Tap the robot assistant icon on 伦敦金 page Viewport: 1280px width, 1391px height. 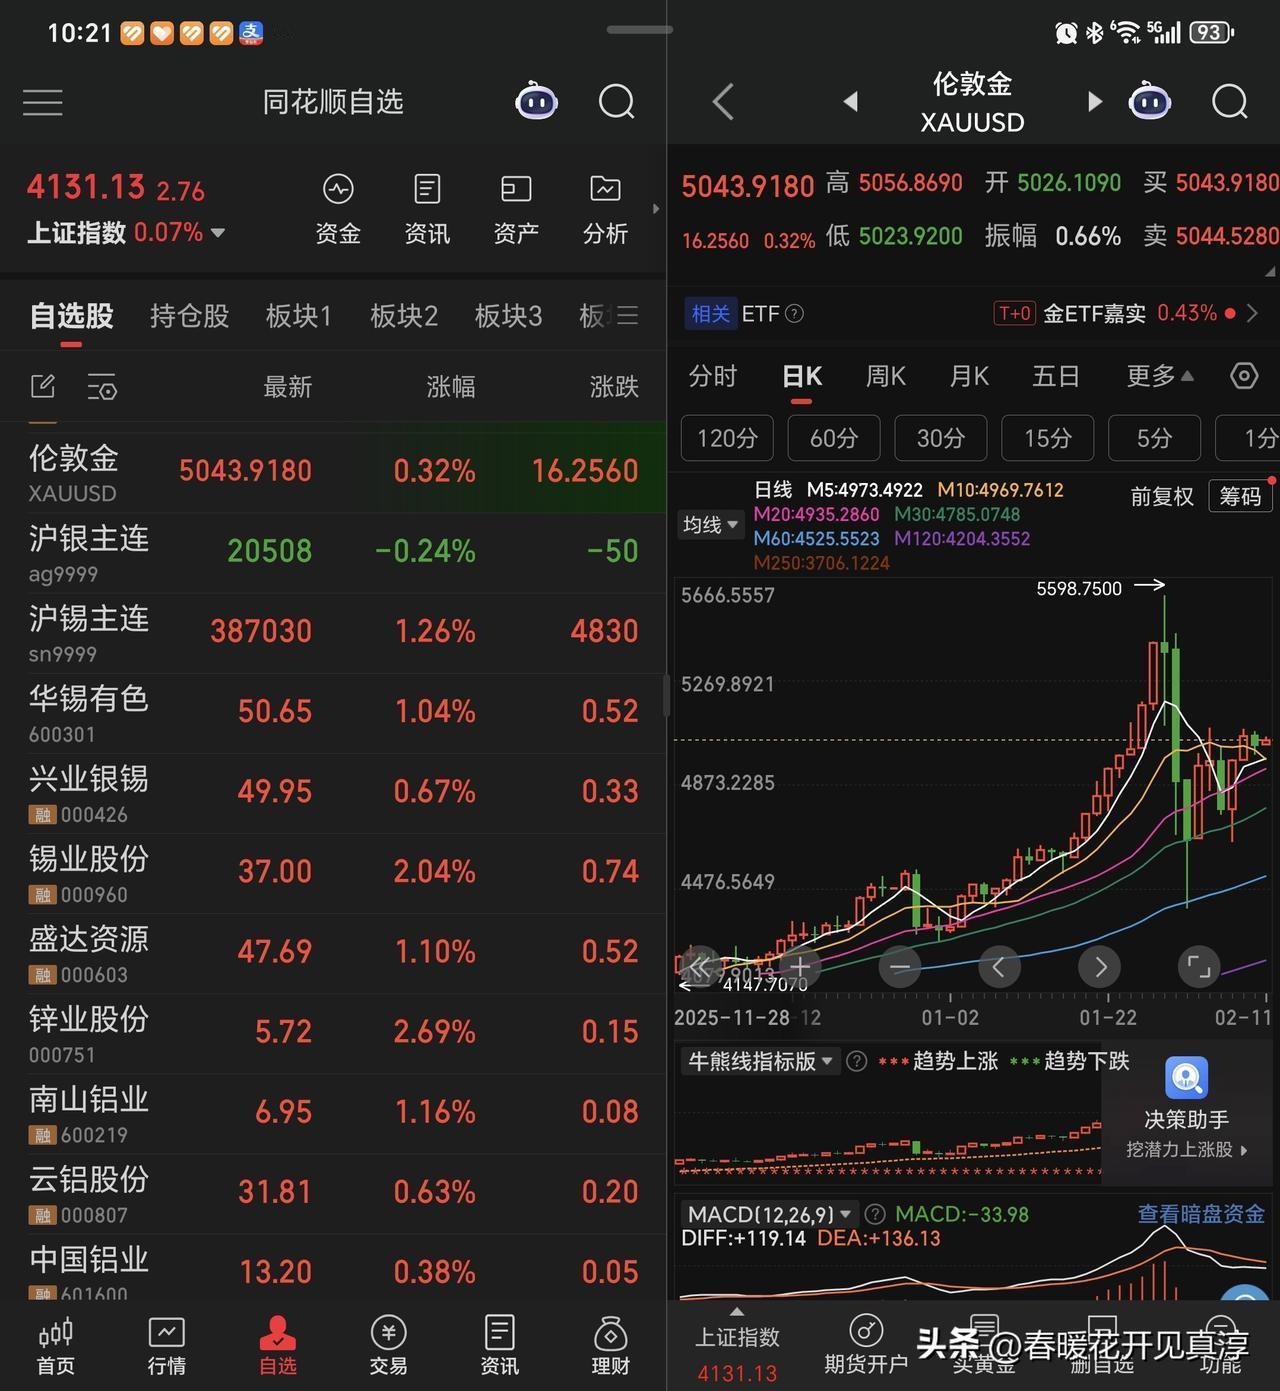point(1149,101)
